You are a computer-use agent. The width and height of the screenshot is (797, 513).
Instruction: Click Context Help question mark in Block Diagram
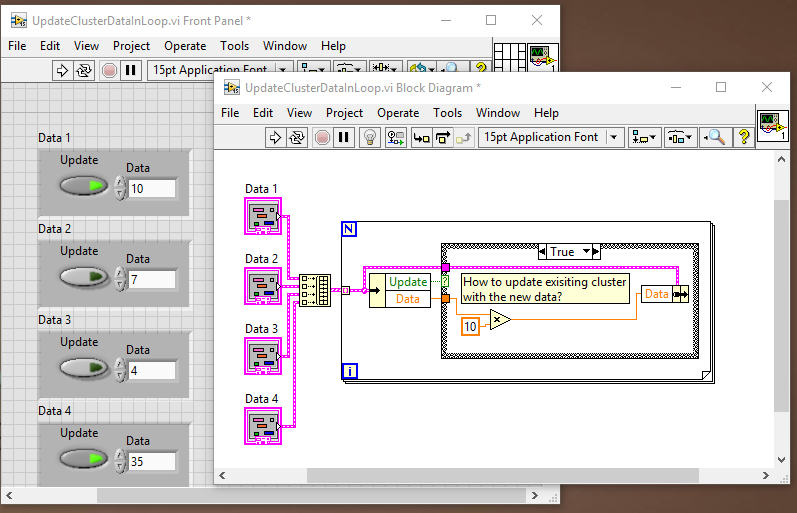(744, 137)
